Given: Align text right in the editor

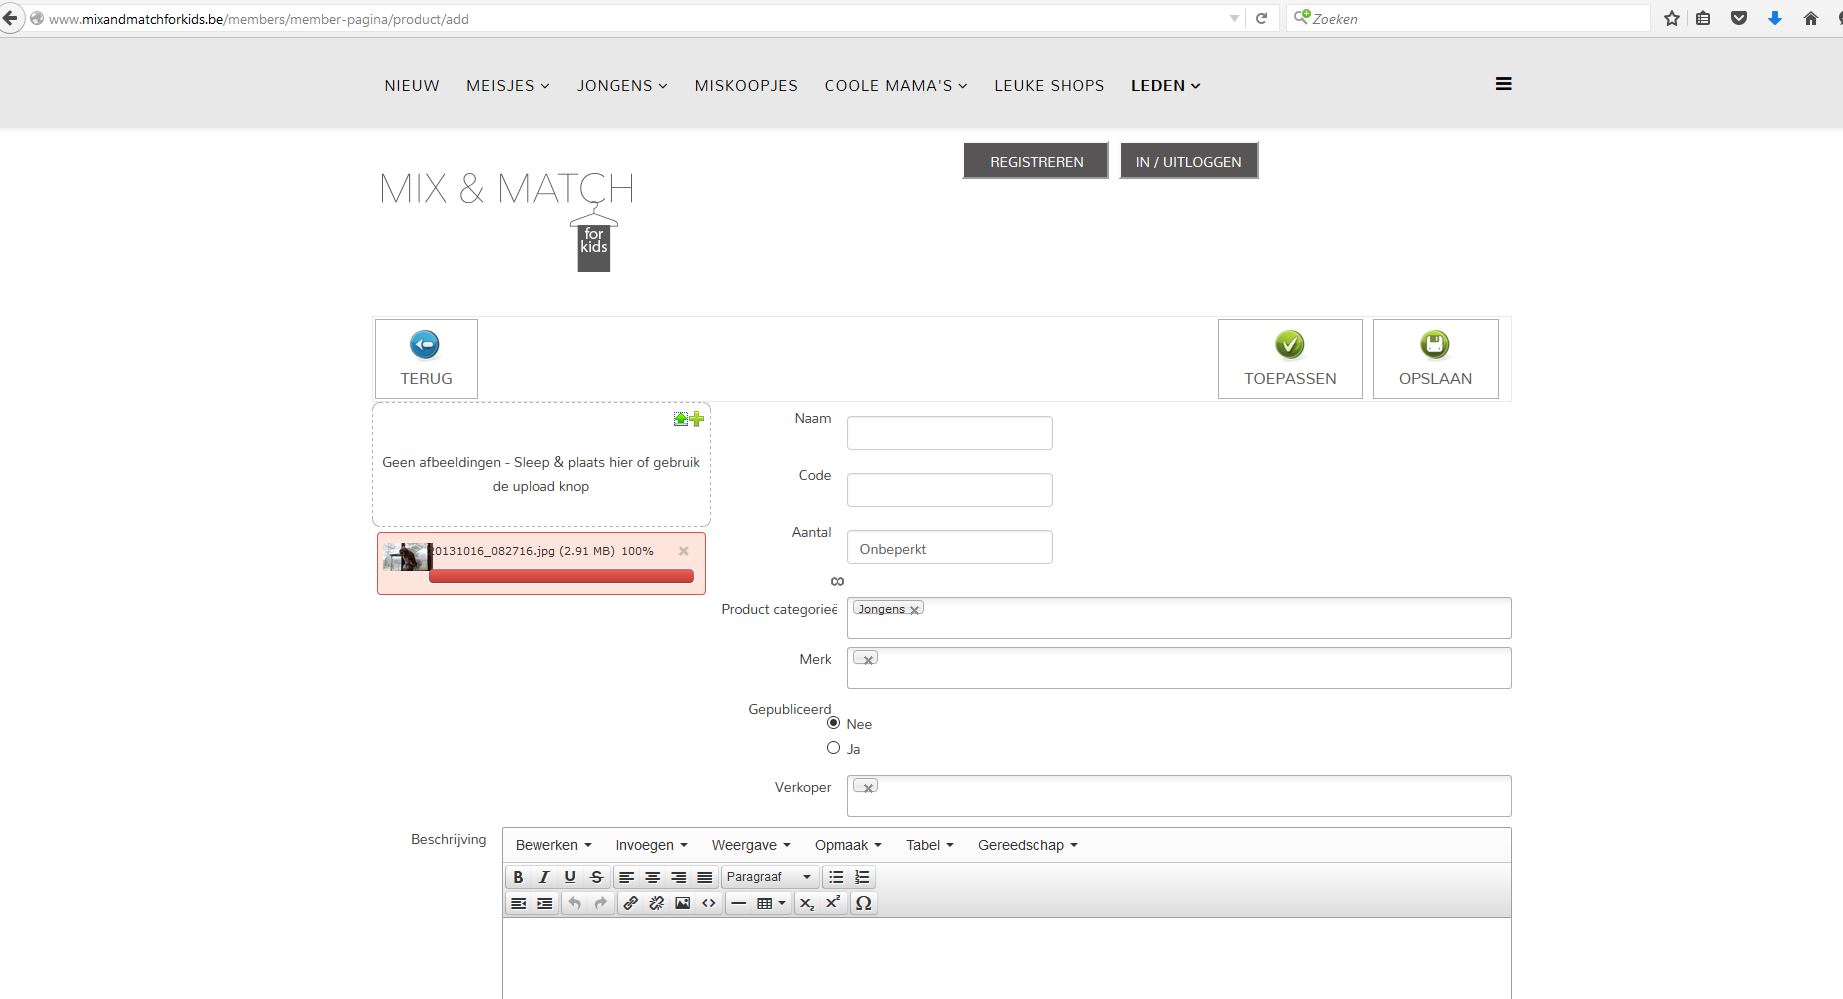Looking at the screenshot, I should click(x=679, y=877).
